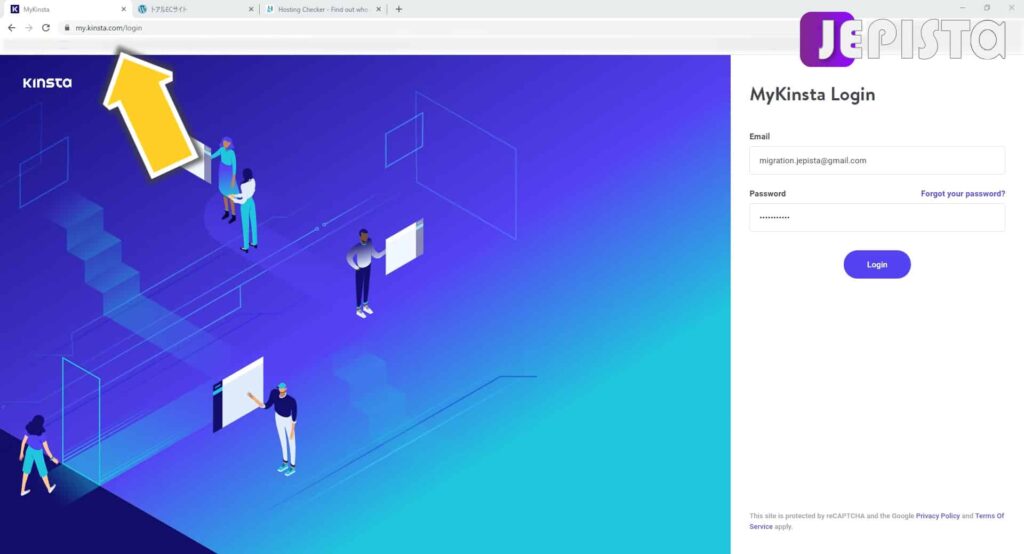Switch to the WordPress EC site tab
The width and height of the screenshot is (1024, 554).
(x=195, y=9)
